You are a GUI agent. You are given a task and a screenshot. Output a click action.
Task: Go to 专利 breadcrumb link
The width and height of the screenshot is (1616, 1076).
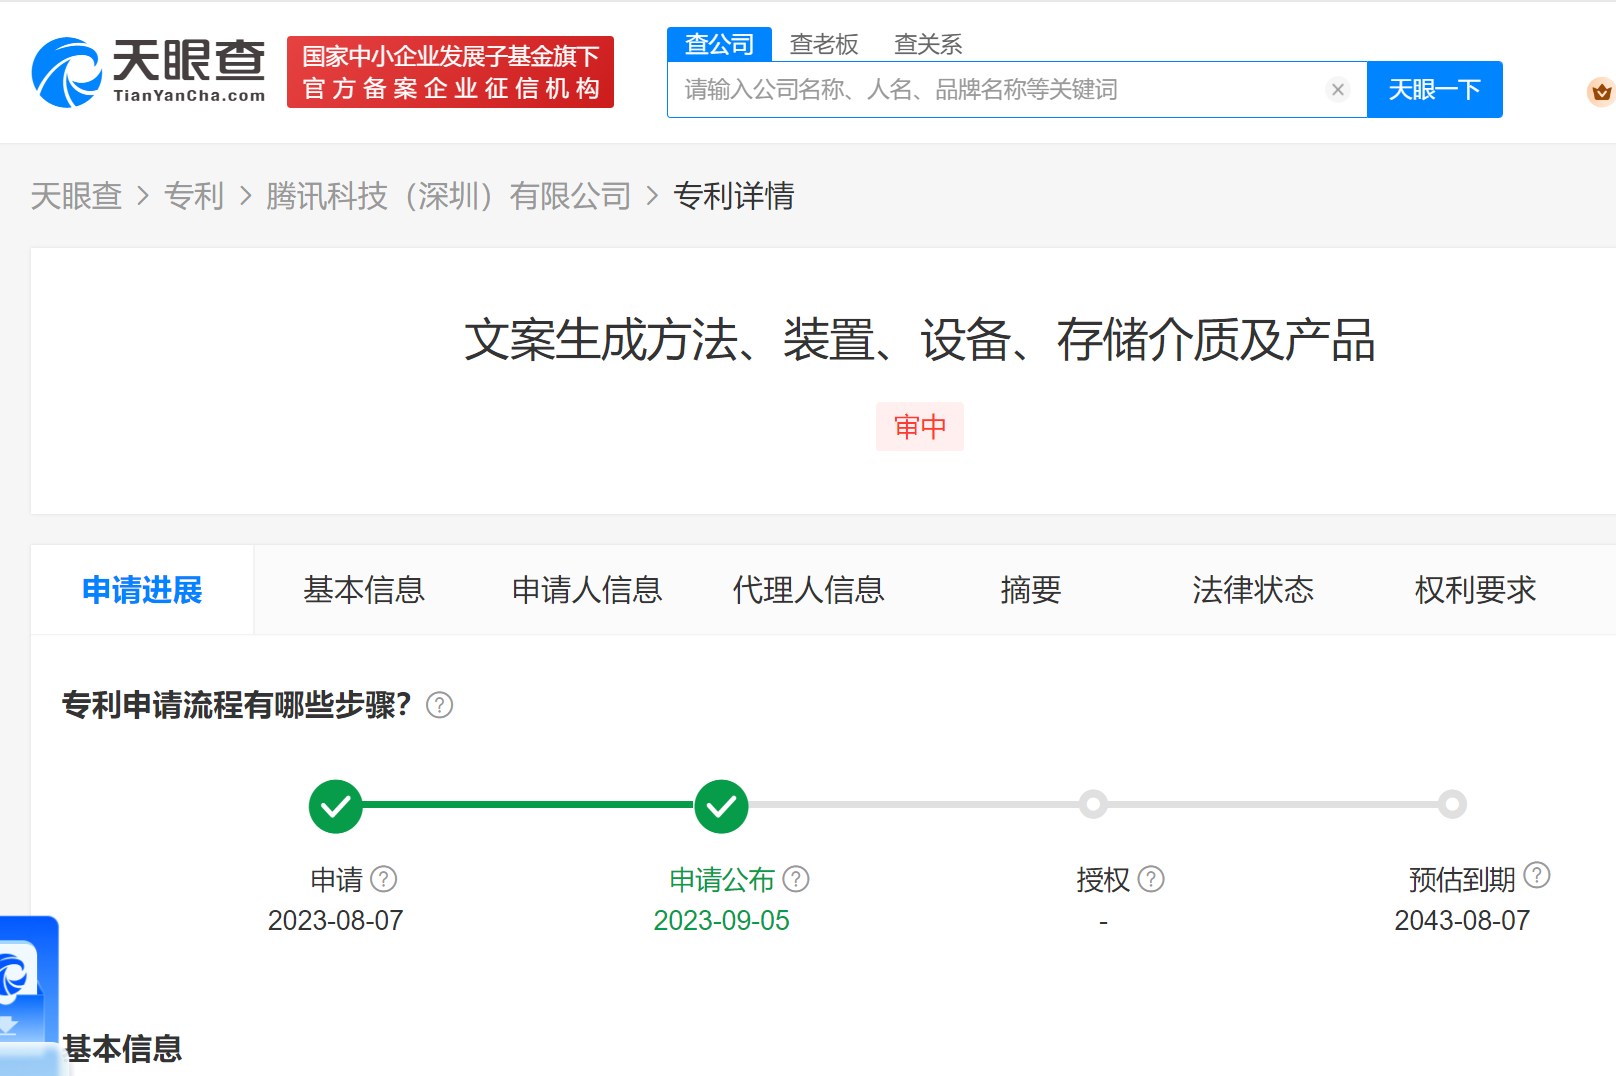tap(194, 196)
